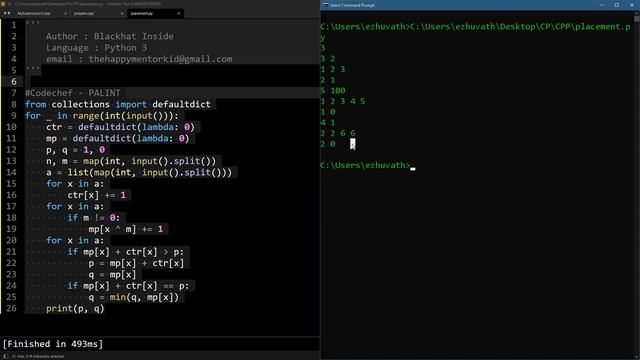The width and height of the screenshot is (640, 360).
Task: Click the email thehappymentorkid@gmail.com text
Action: pyautogui.click(x=160, y=59)
